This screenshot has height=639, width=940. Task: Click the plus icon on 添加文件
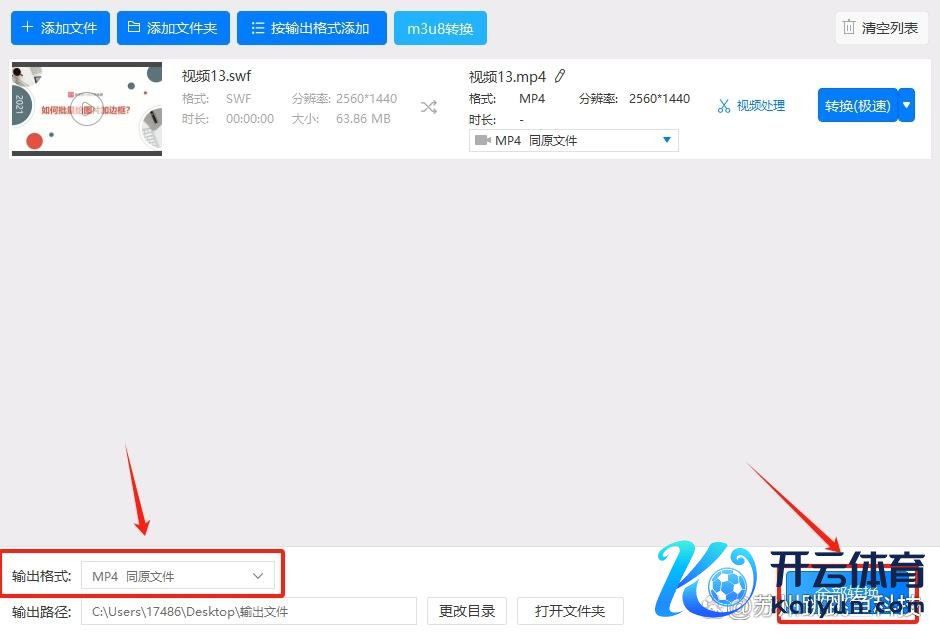(x=27, y=28)
